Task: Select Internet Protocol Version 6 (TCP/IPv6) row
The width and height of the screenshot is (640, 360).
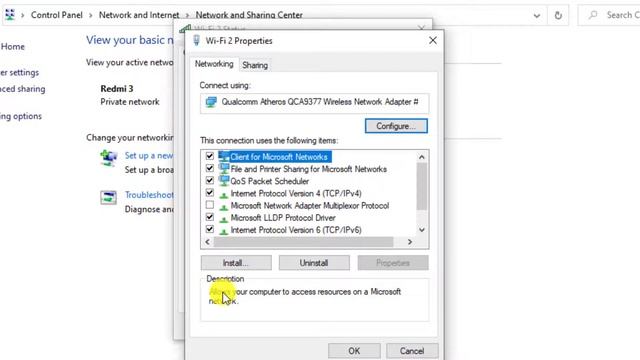Action: pyautogui.click(x=296, y=230)
